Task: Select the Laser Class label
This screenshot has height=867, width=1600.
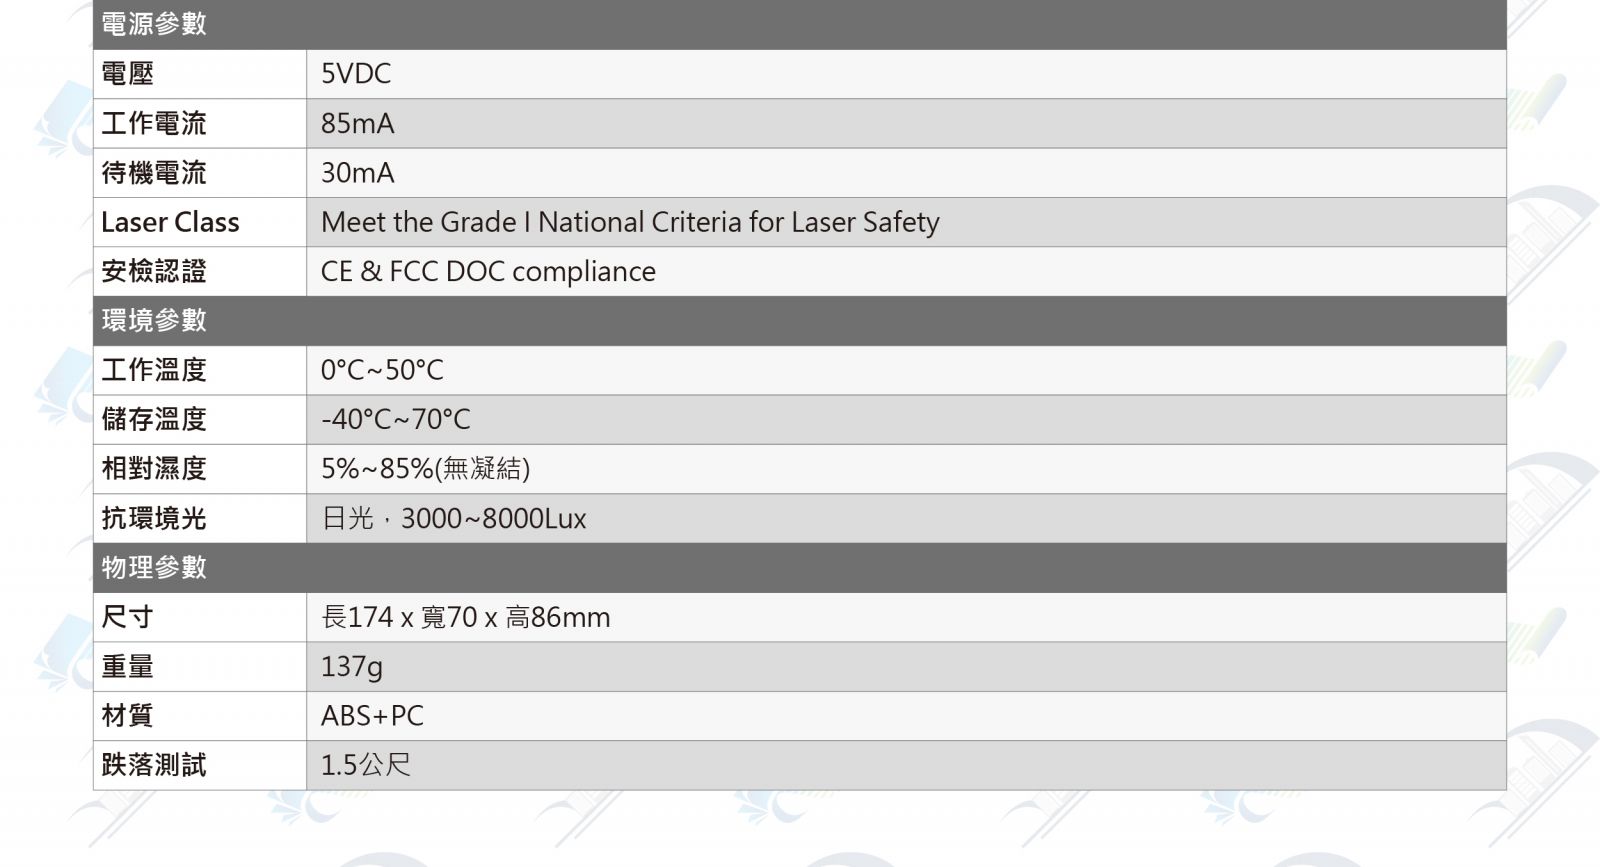Action: (170, 222)
